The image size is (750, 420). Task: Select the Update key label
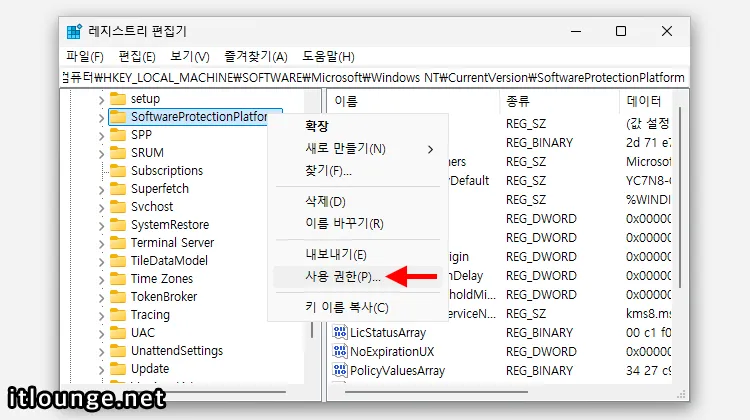[x=150, y=369]
